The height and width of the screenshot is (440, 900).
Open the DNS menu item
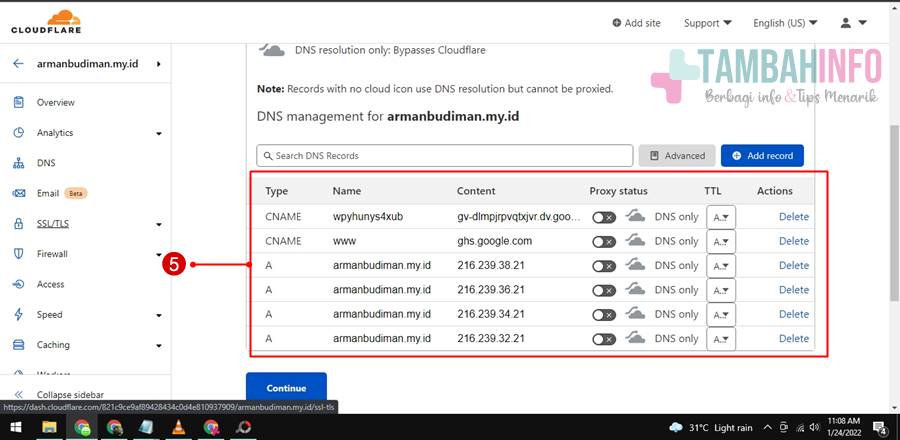click(46, 163)
